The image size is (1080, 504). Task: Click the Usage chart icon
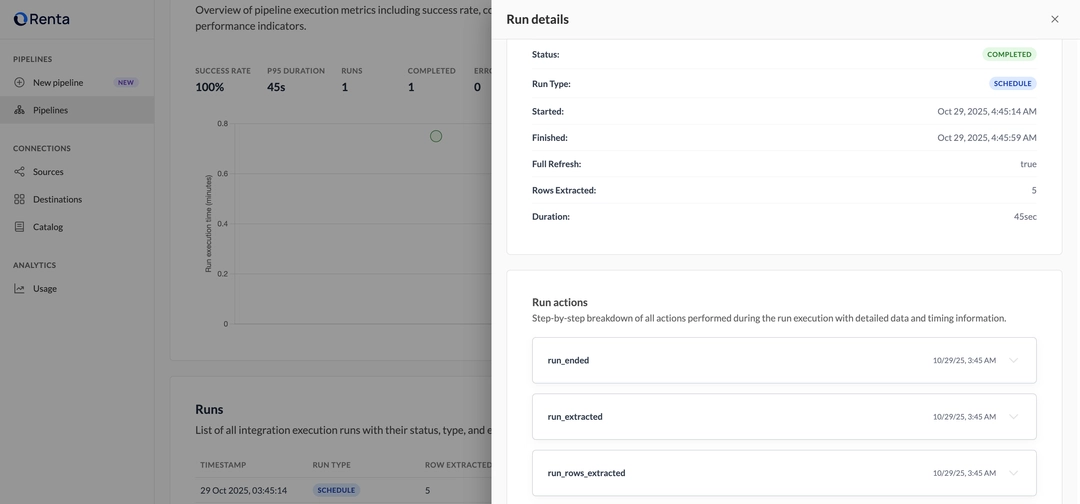click(x=19, y=289)
